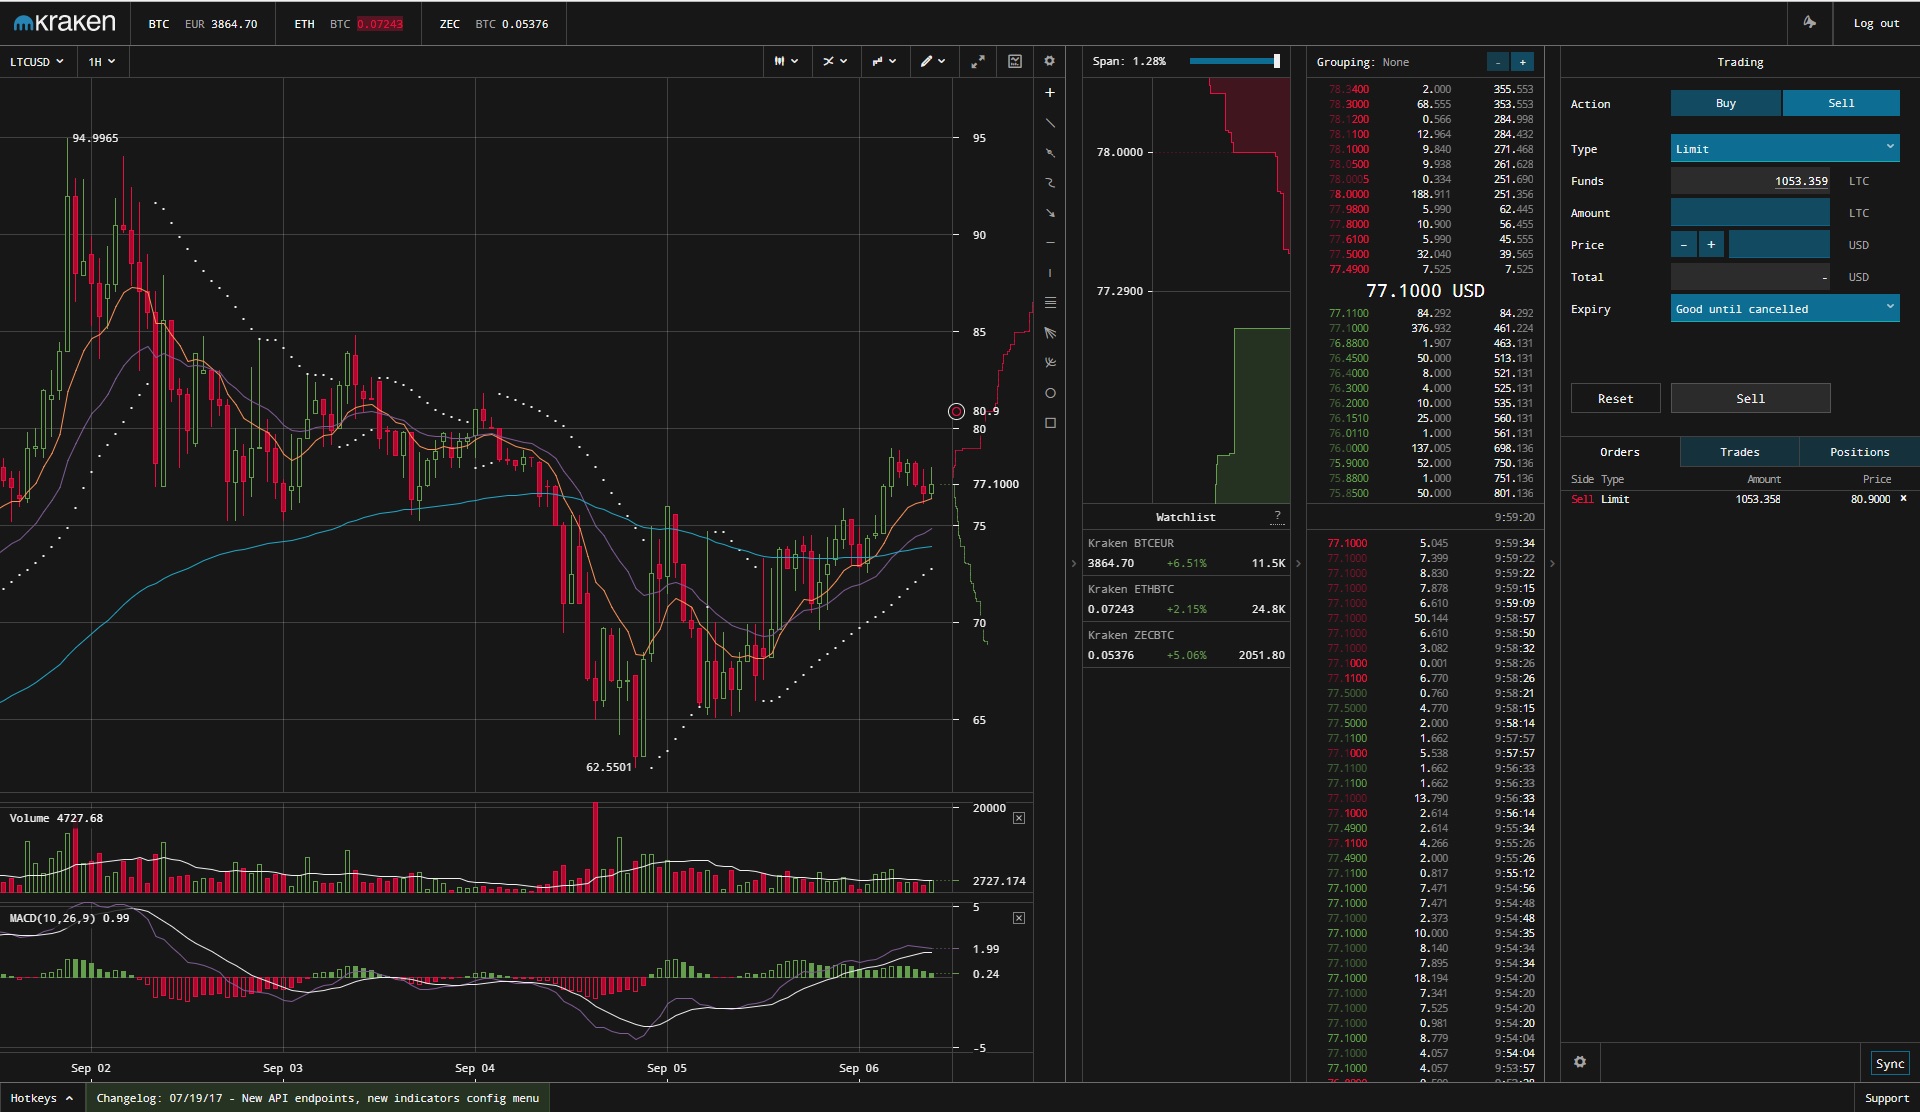Select the crosshair plus tool
Image resolution: width=1920 pixels, height=1112 pixels.
1050,93
